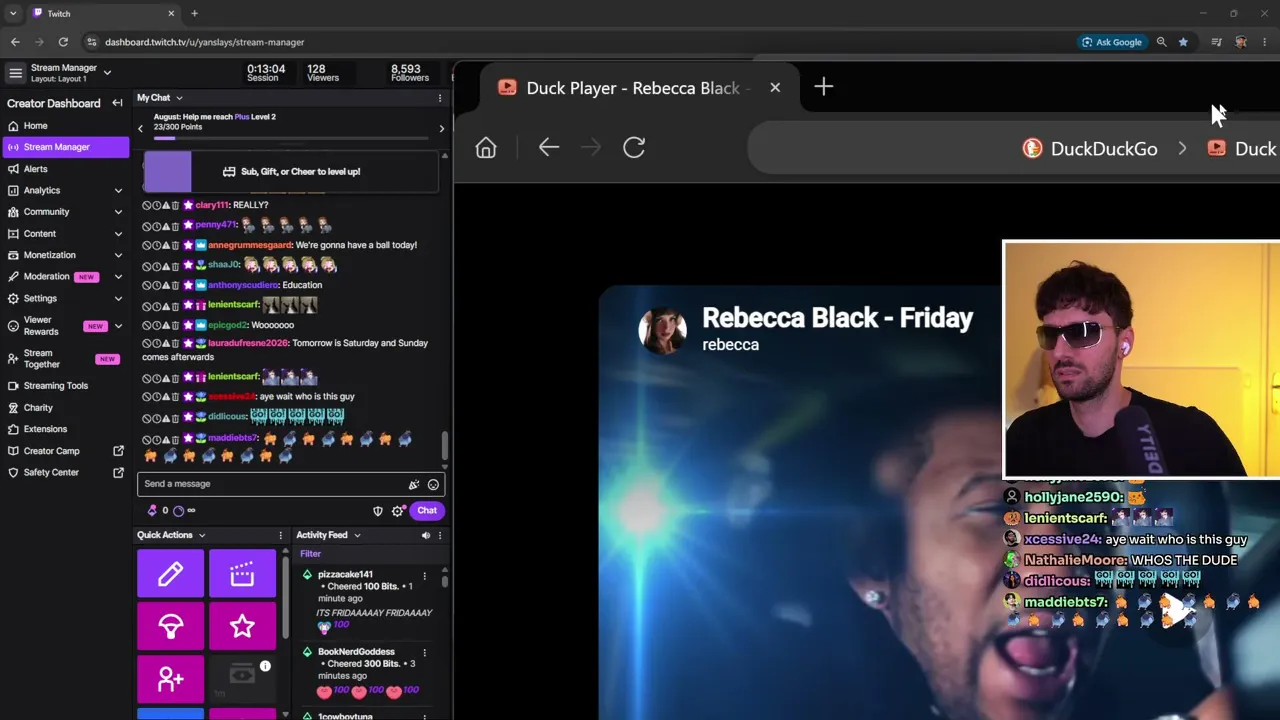Open options for BookNerdGoddess activity
1280x720 pixels.
(425, 653)
